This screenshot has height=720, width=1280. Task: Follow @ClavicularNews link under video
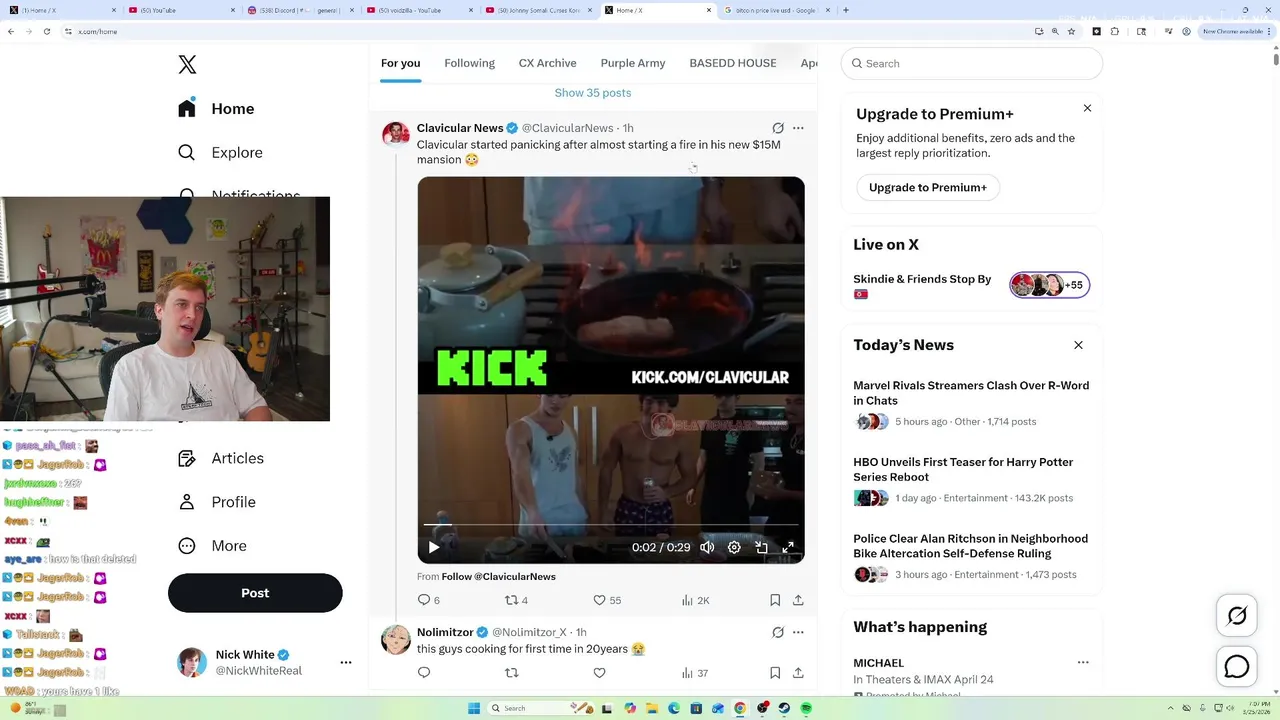coord(499,577)
